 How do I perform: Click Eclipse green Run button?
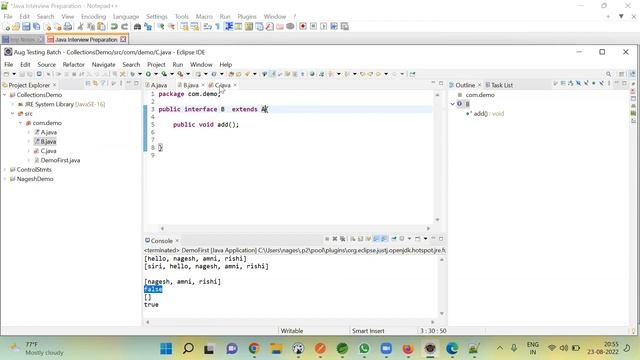point(149,74)
